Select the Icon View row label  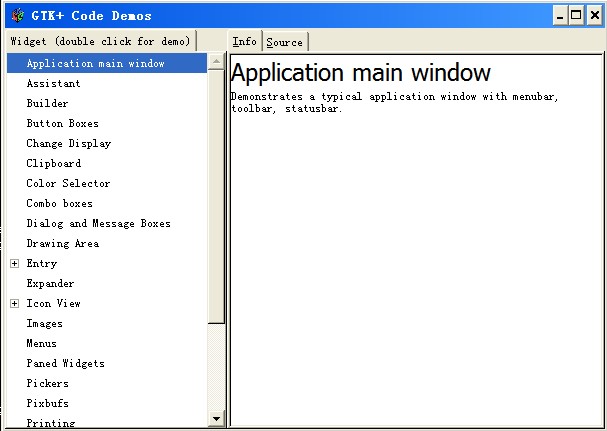(x=53, y=304)
